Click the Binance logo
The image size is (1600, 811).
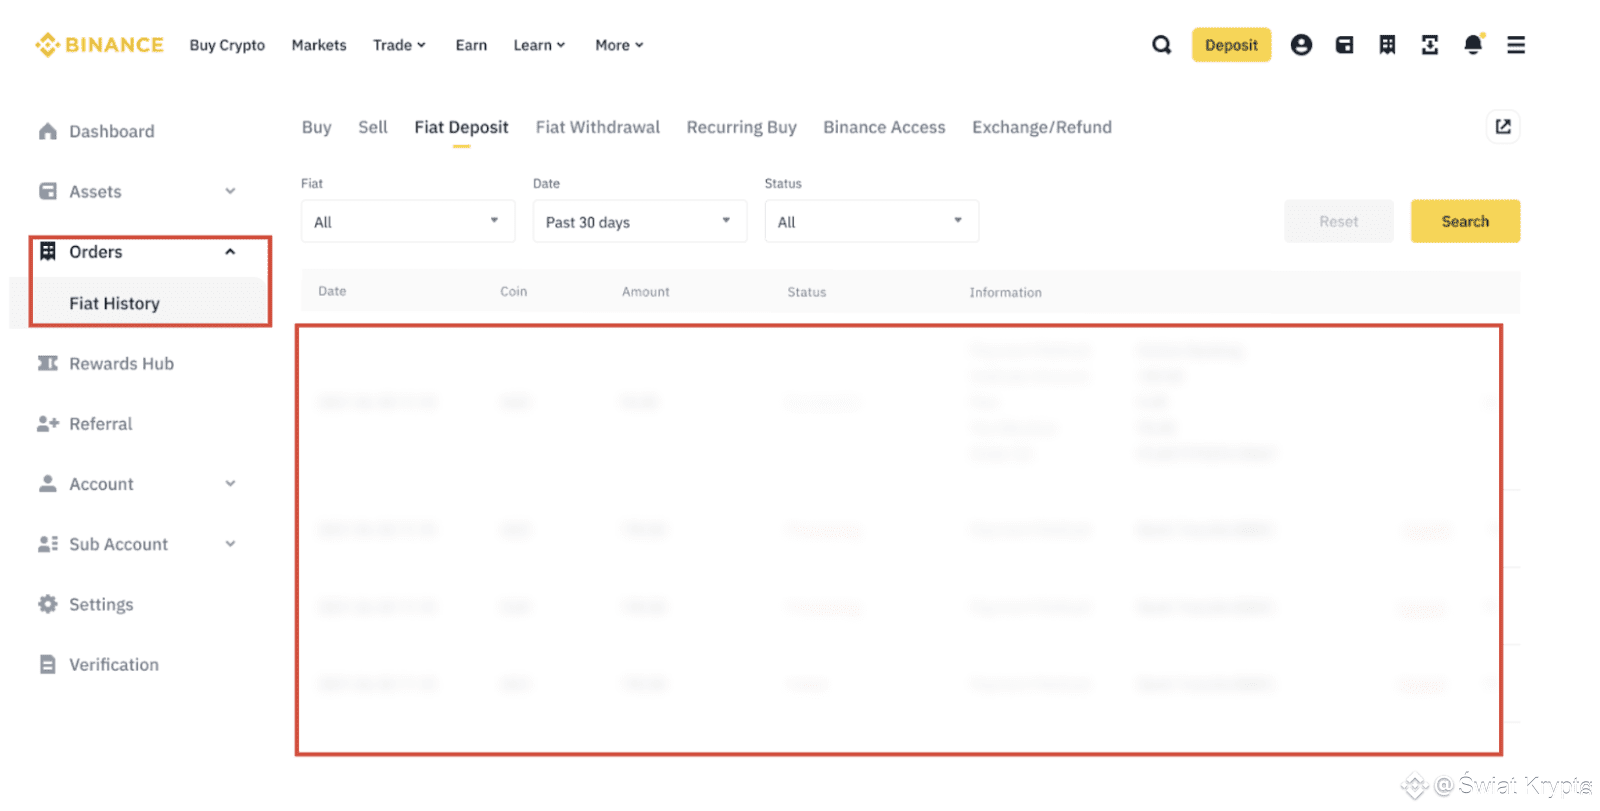pos(99,45)
